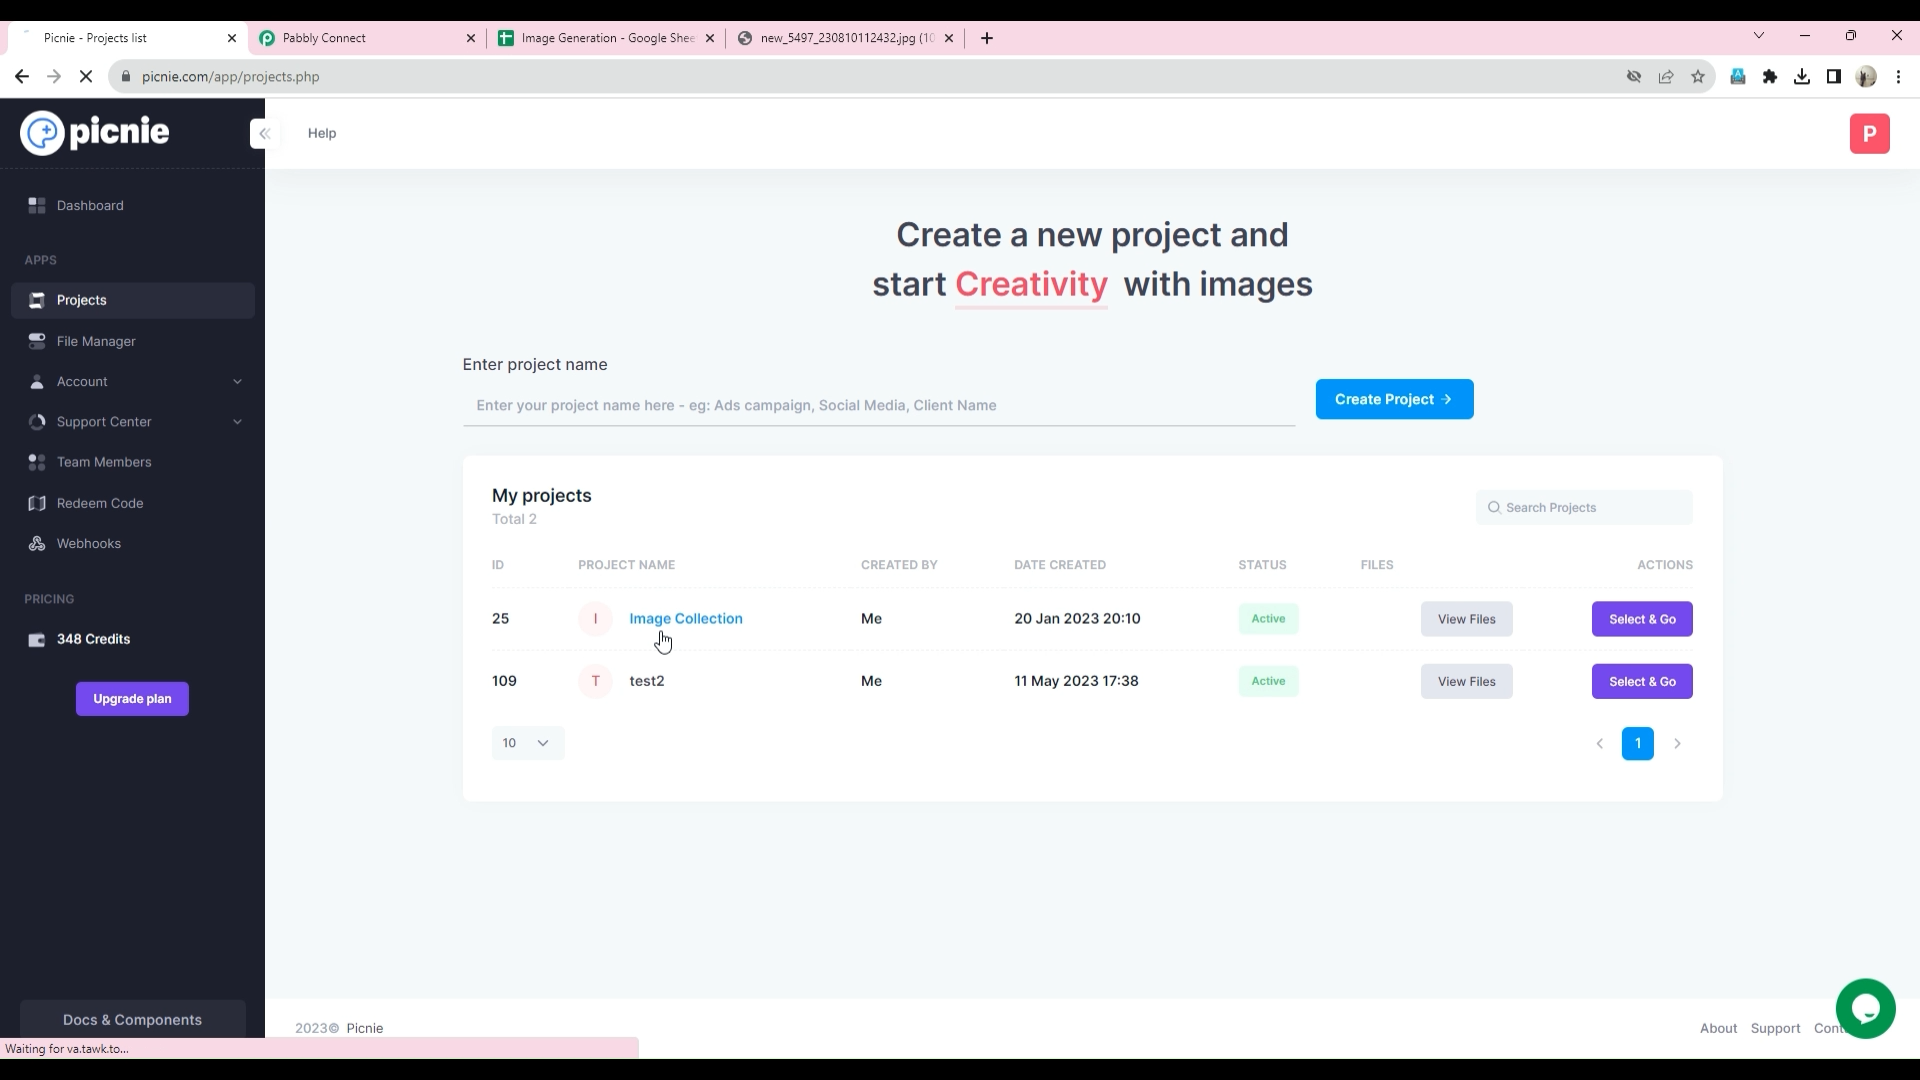The height and width of the screenshot is (1080, 1920).
Task: Click the Picnie logo icon
Action: click(42, 133)
